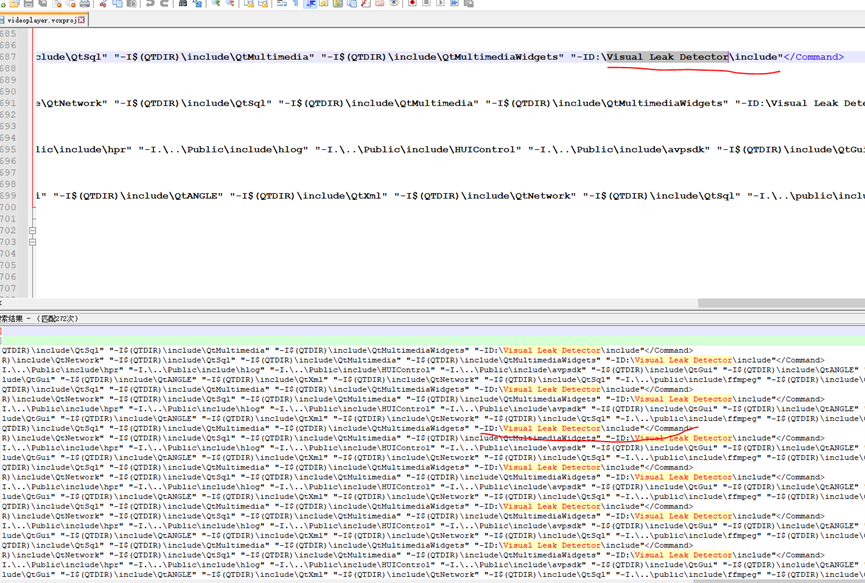
Task: Collapse the fold marker at line 702
Action: [x=33, y=231]
